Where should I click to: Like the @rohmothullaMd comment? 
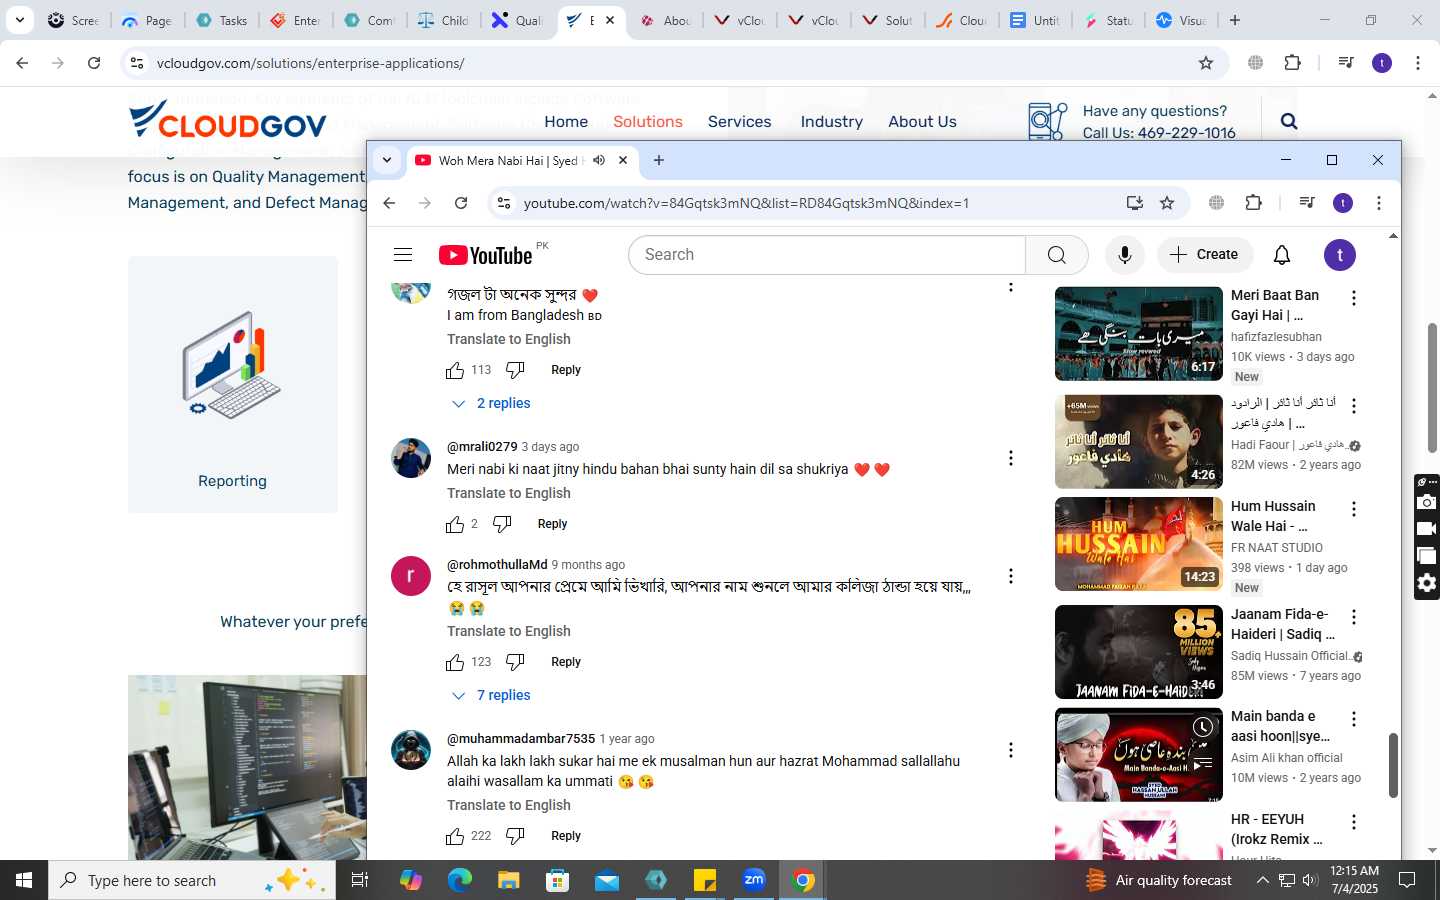click(x=455, y=662)
